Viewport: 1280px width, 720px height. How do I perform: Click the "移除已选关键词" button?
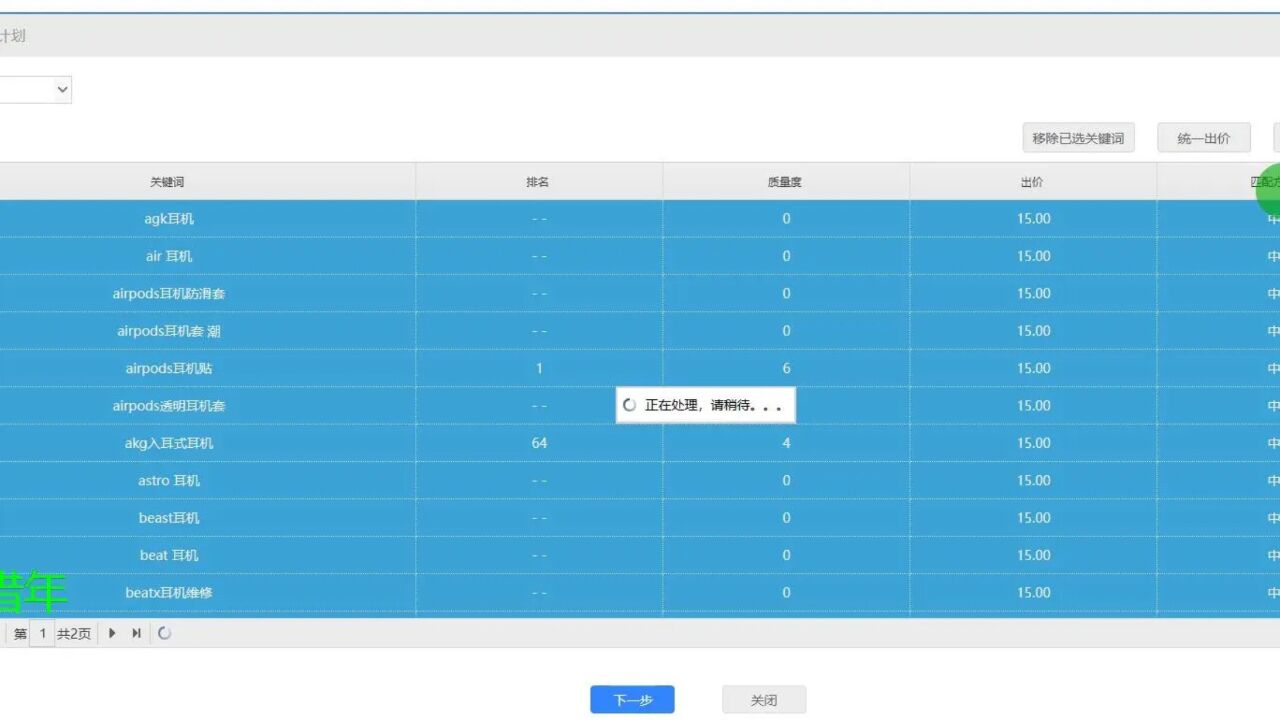(x=1077, y=137)
